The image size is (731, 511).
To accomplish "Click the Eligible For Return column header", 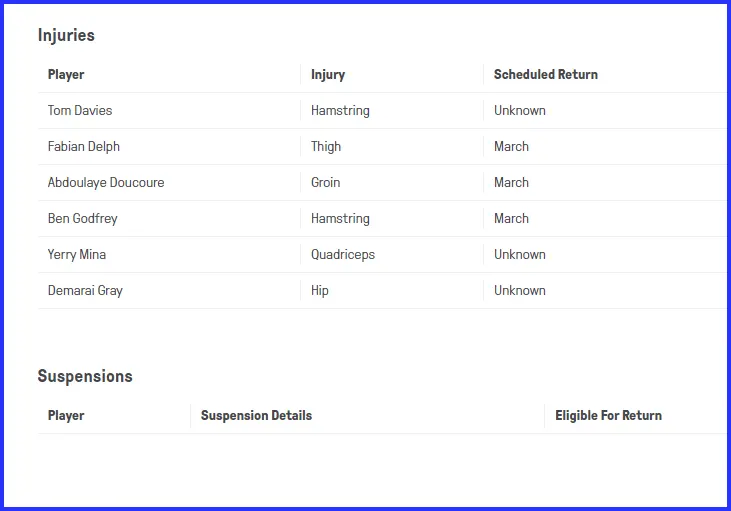I will coord(608,416).
